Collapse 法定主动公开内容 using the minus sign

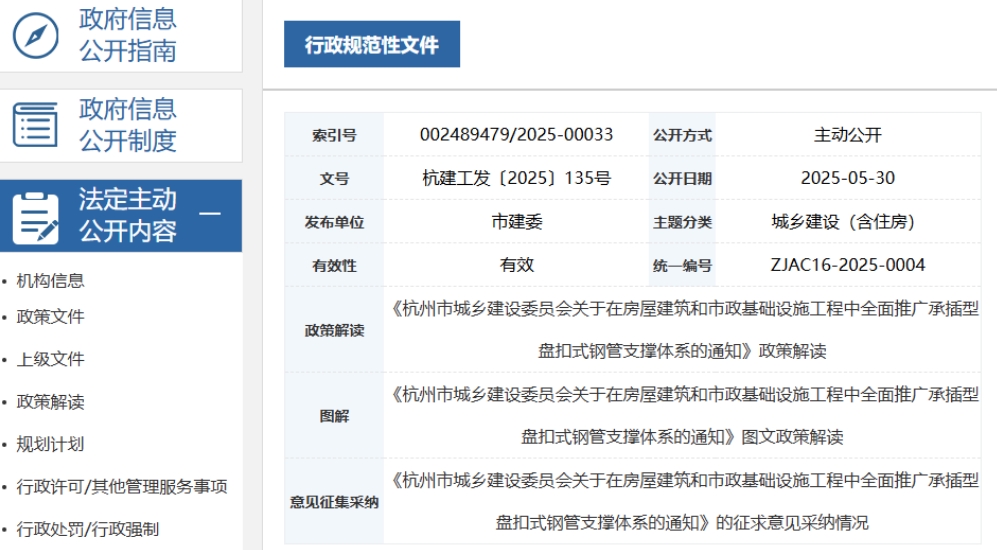210,214
